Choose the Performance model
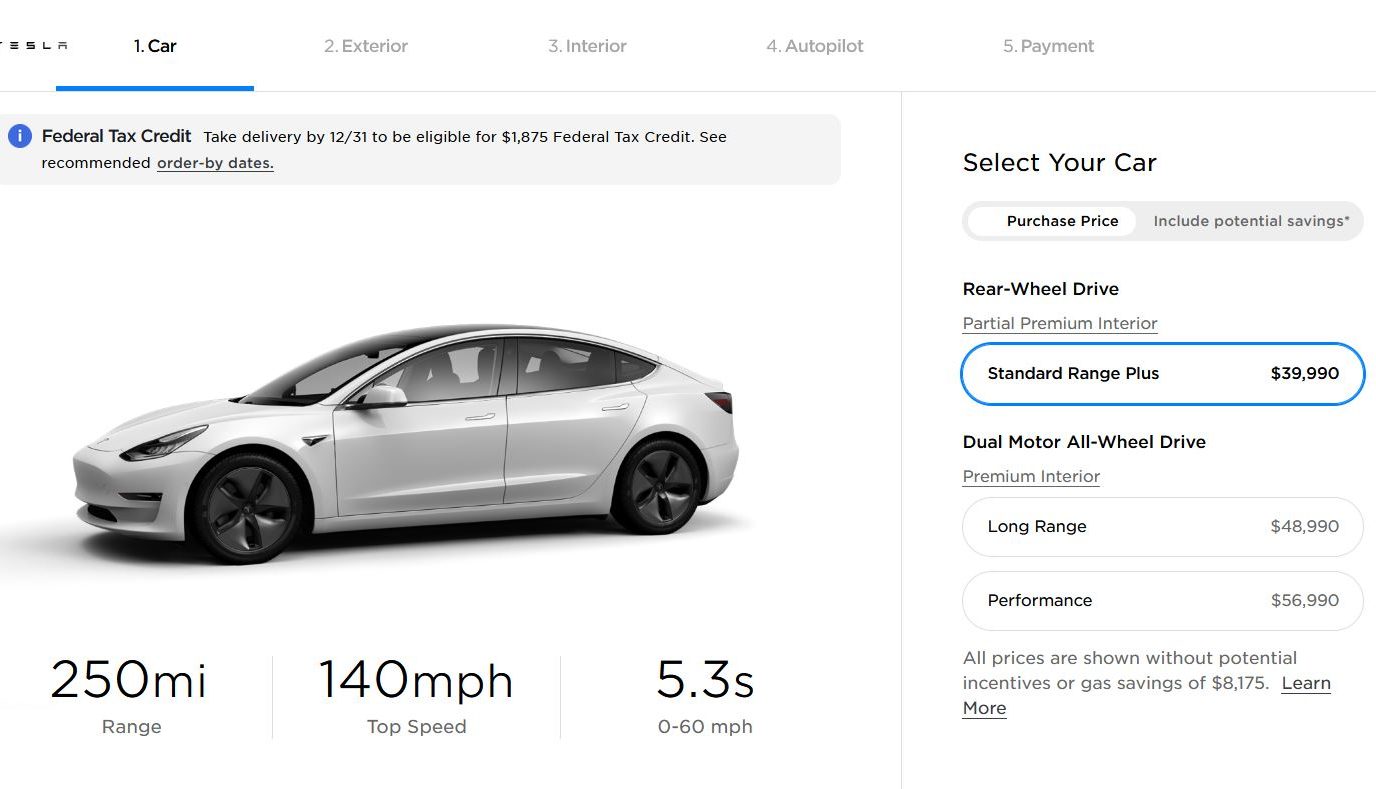Image resolution: width=1376 pixels, height=789 pixels. coord(1163,601)
